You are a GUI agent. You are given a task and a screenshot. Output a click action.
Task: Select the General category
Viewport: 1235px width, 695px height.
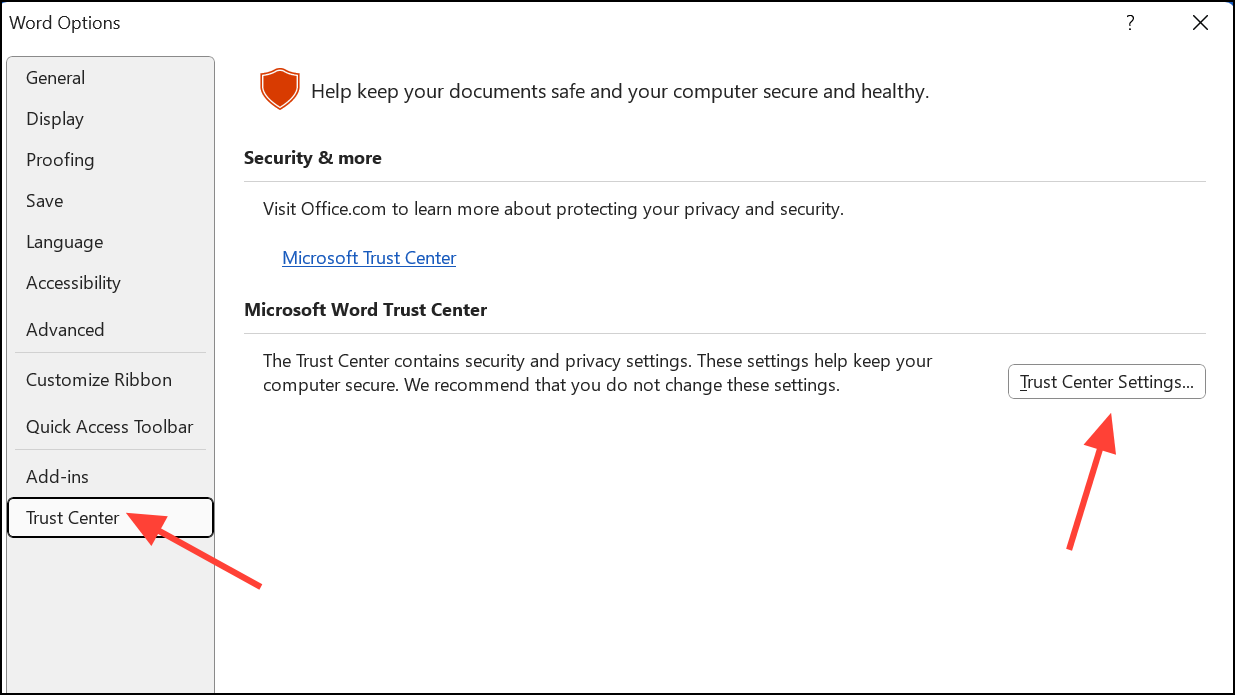pyautogui.click(x=56, y=78)
